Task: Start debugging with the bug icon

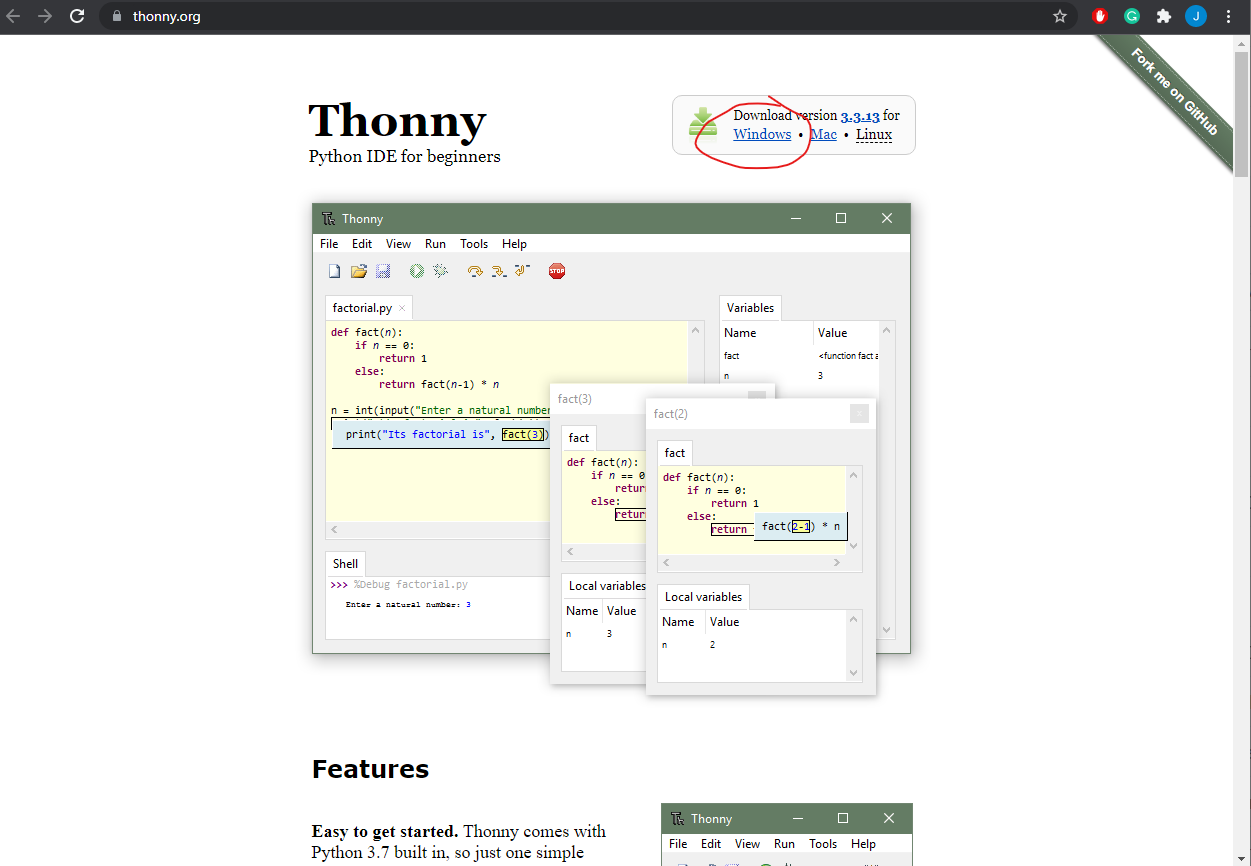Action: 440,271
